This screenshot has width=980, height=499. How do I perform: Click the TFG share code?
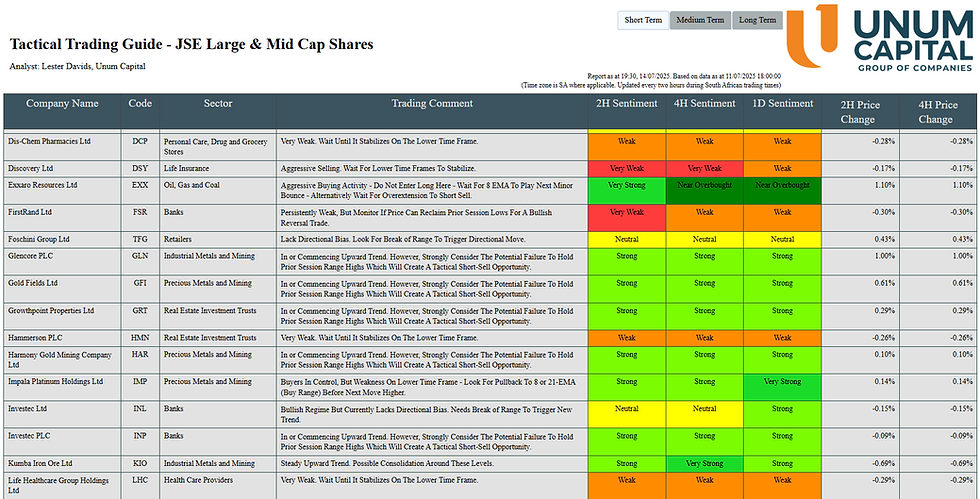[x=140, y=239]
